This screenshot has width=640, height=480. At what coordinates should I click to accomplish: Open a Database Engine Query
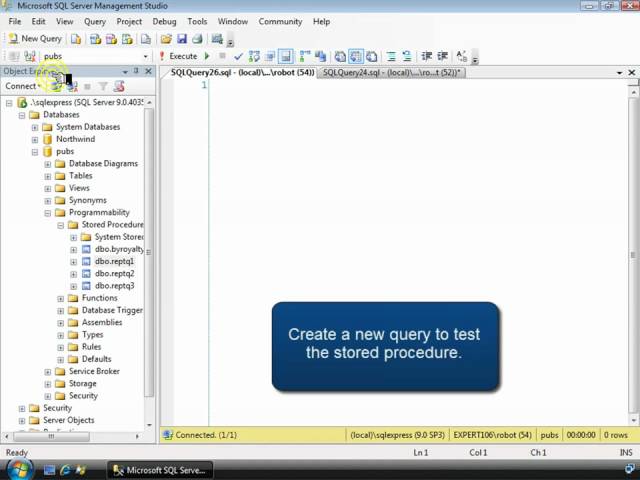click(76, 39)
